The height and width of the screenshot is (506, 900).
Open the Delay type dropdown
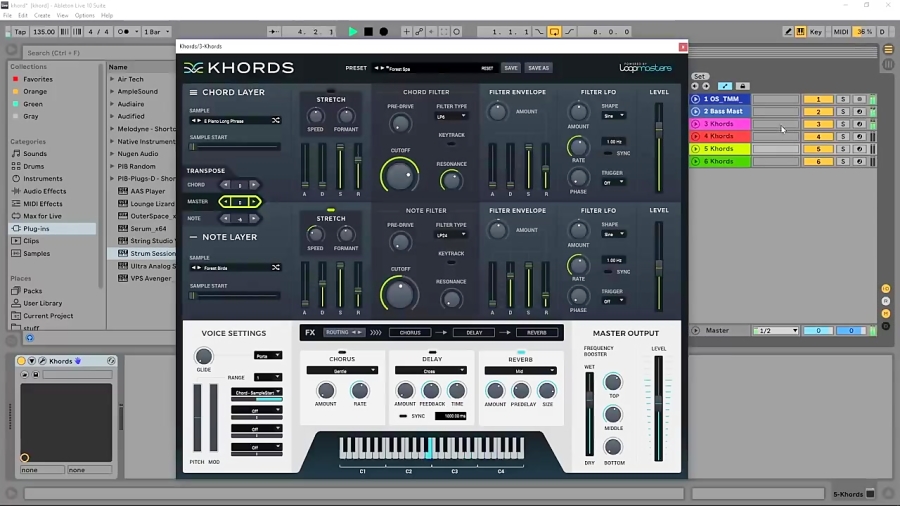click(x=430, y=371)
